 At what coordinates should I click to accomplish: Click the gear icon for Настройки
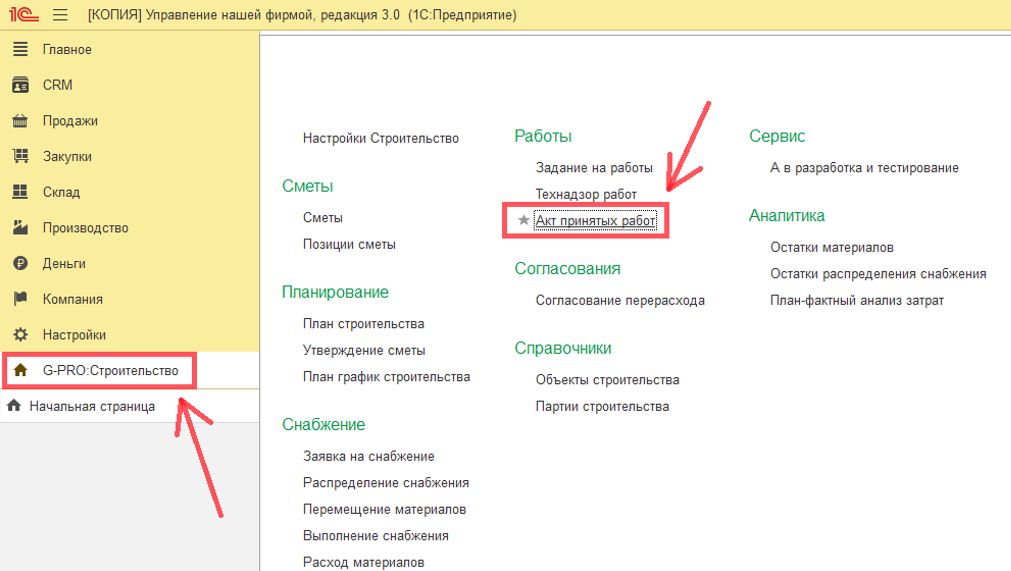point(20,335)
